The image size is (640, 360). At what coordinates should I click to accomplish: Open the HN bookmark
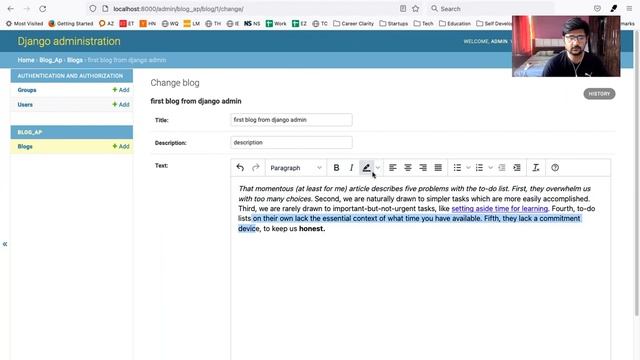click(x=148, y=24)
